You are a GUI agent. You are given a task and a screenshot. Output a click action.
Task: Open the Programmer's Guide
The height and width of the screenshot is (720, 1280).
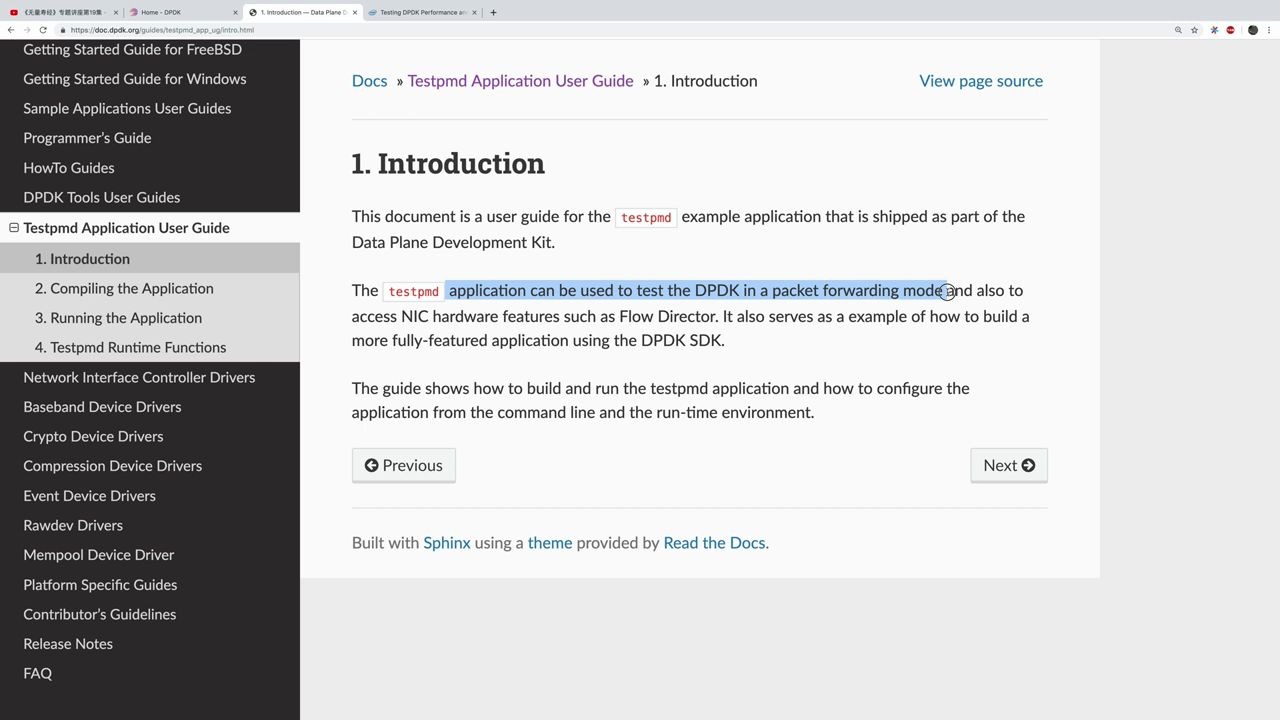tap(87, 138)
